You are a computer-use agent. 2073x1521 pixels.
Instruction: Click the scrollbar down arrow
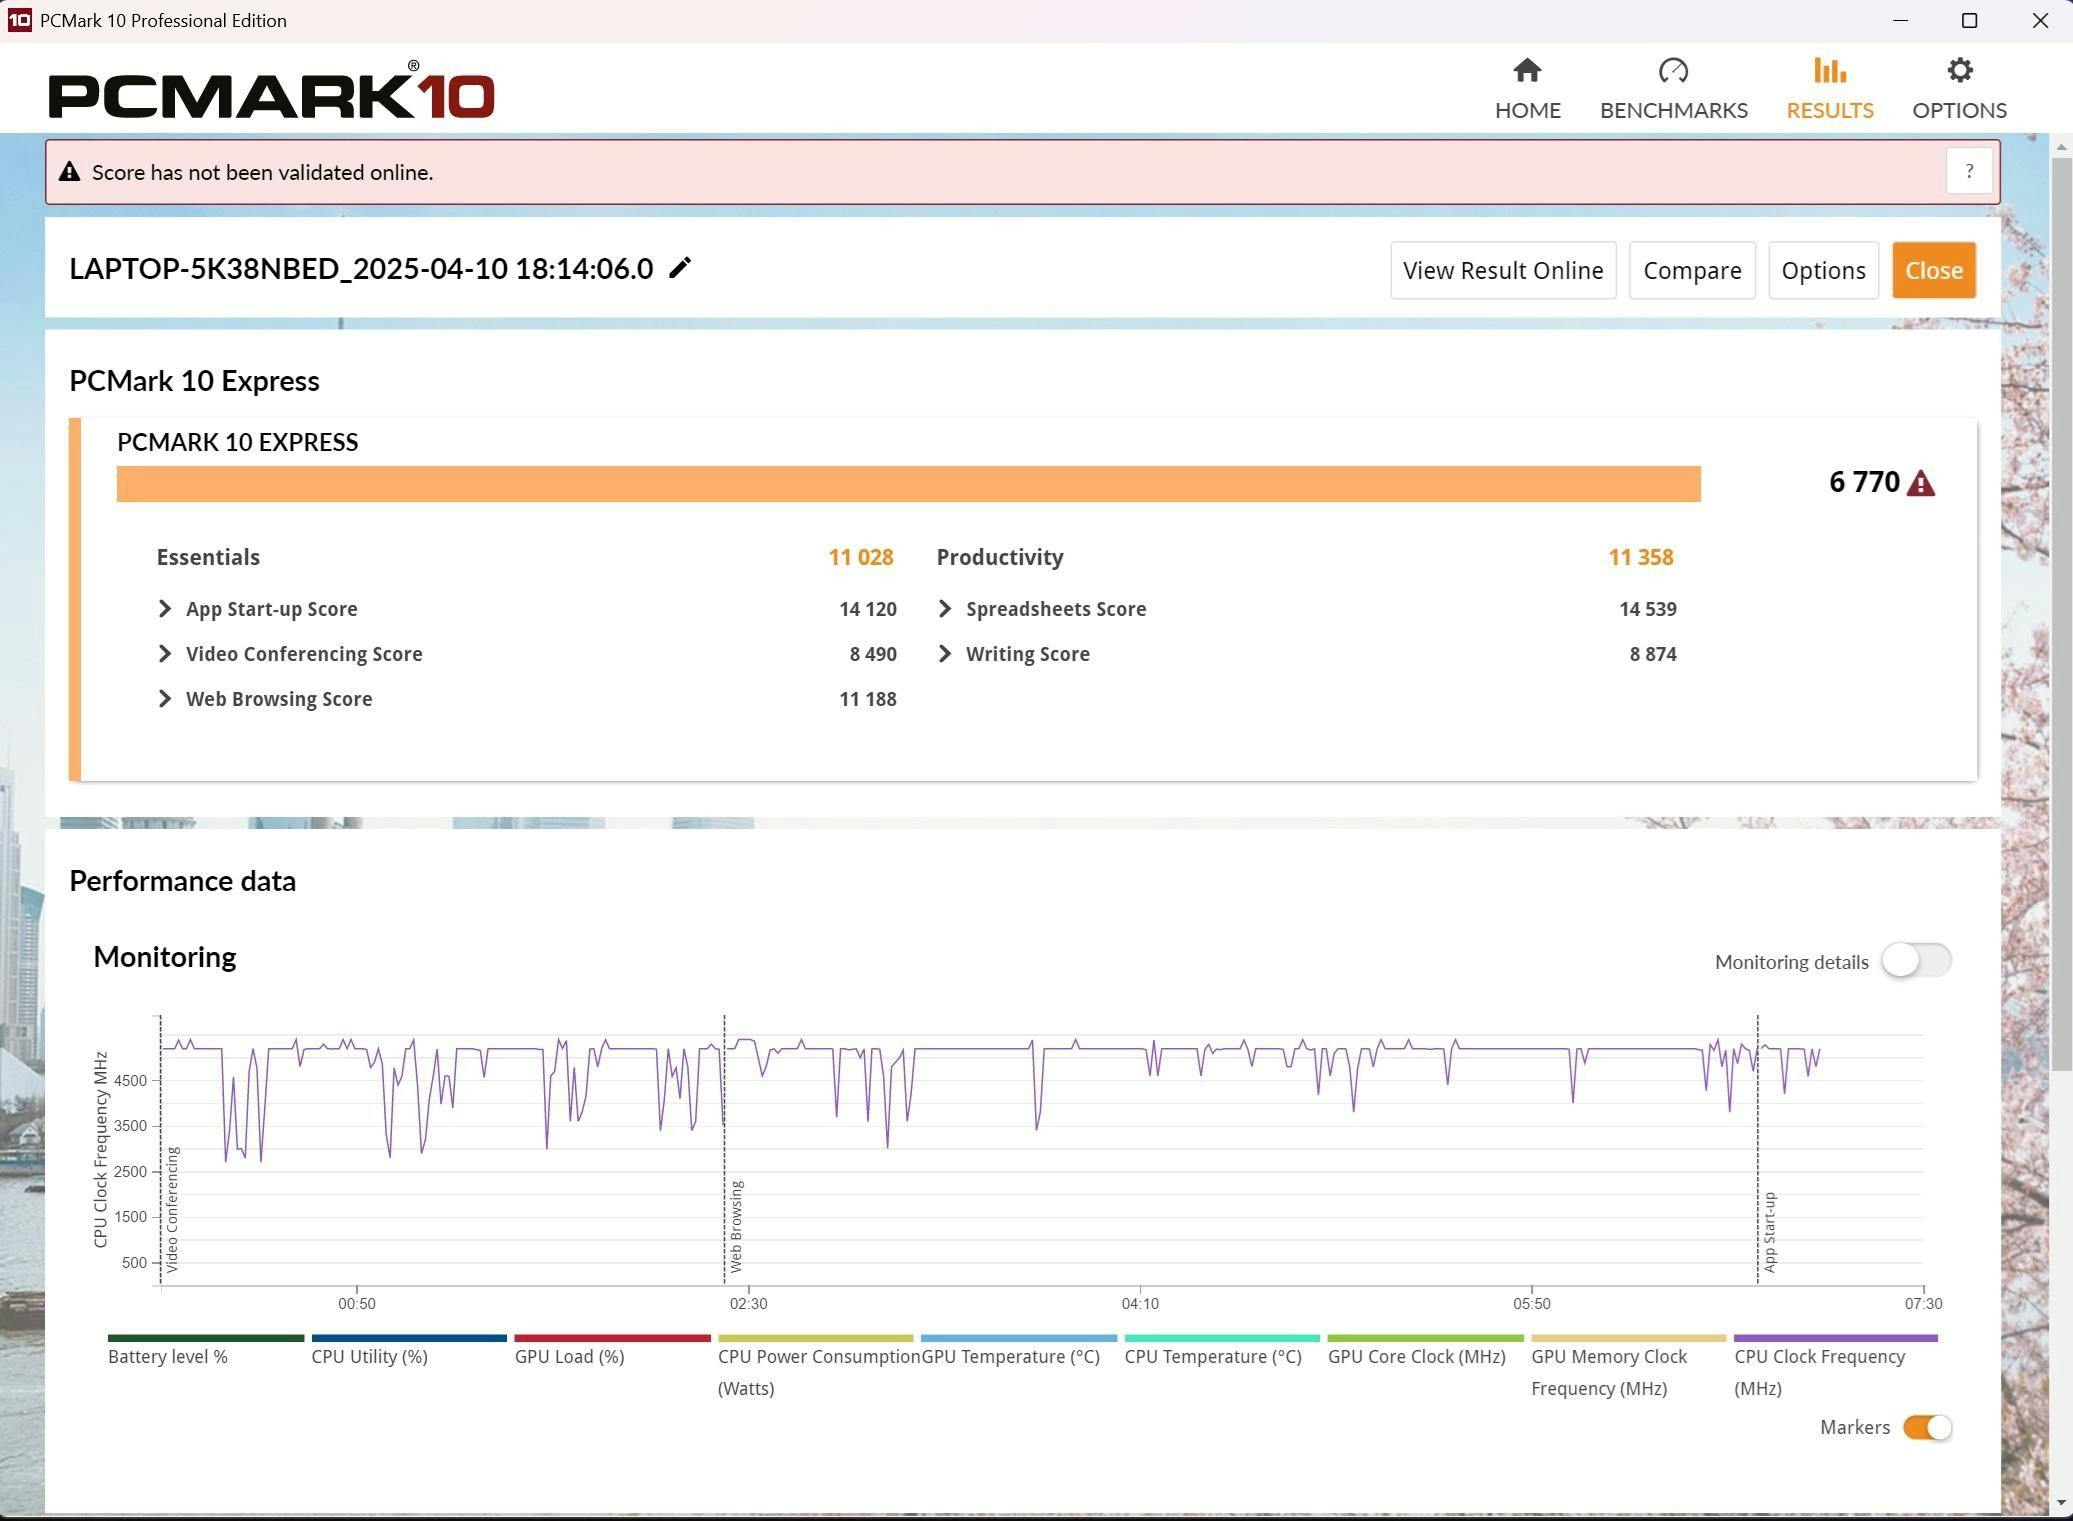2061,1503
